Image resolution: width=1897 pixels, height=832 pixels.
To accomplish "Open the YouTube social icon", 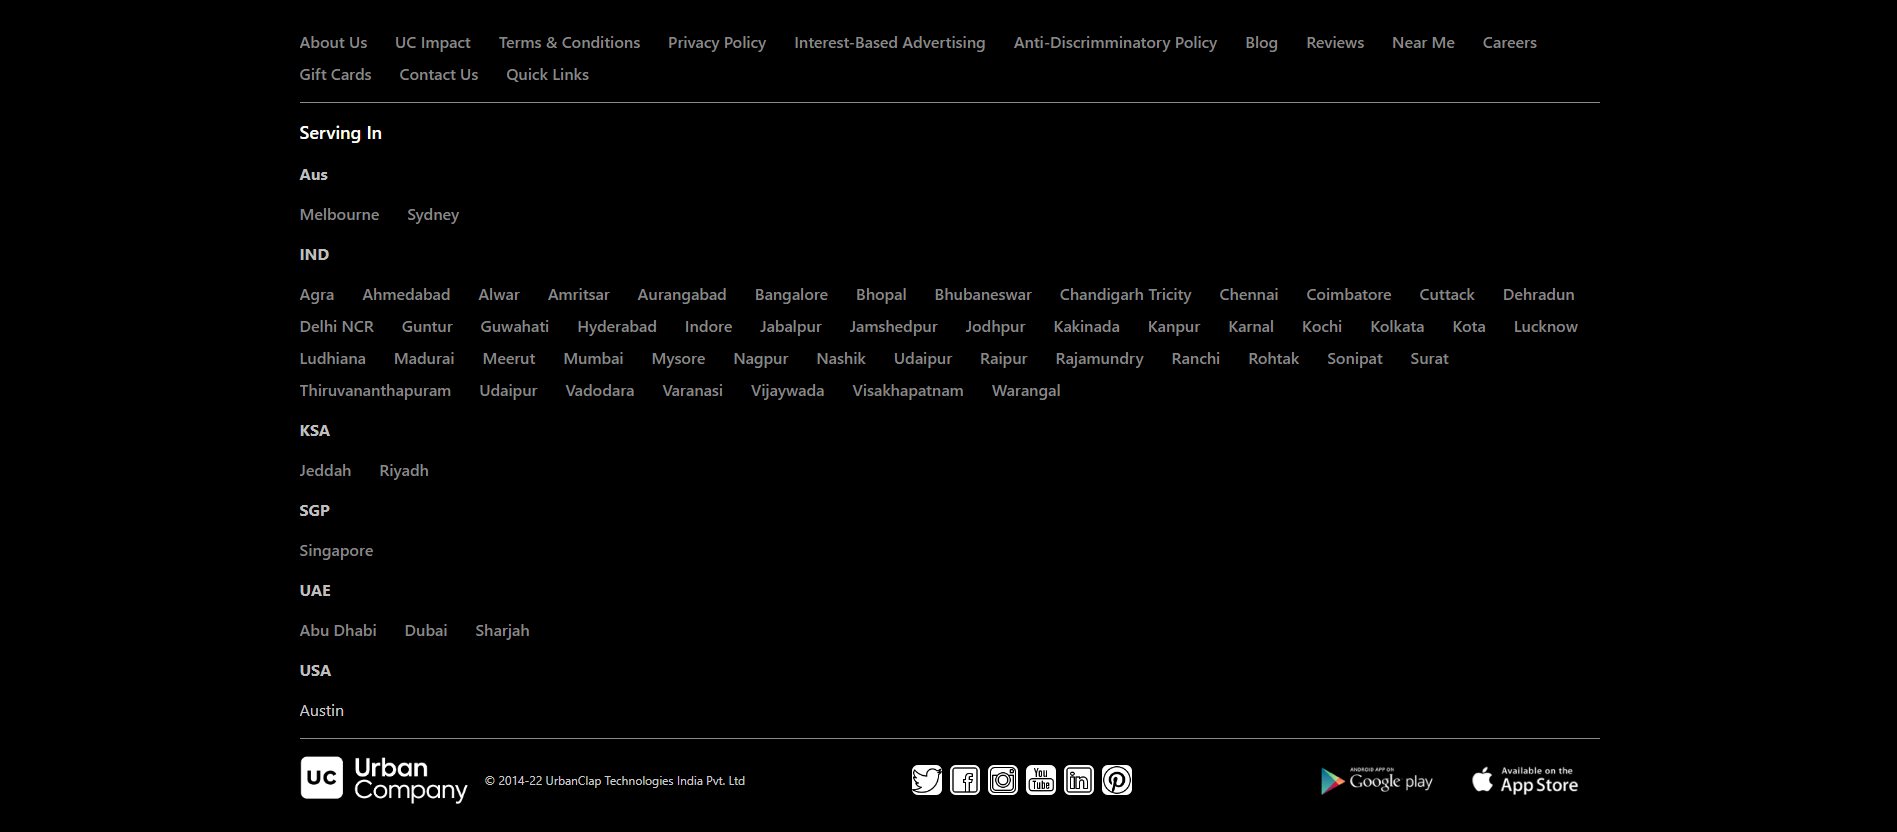I will coord(1041,780).
